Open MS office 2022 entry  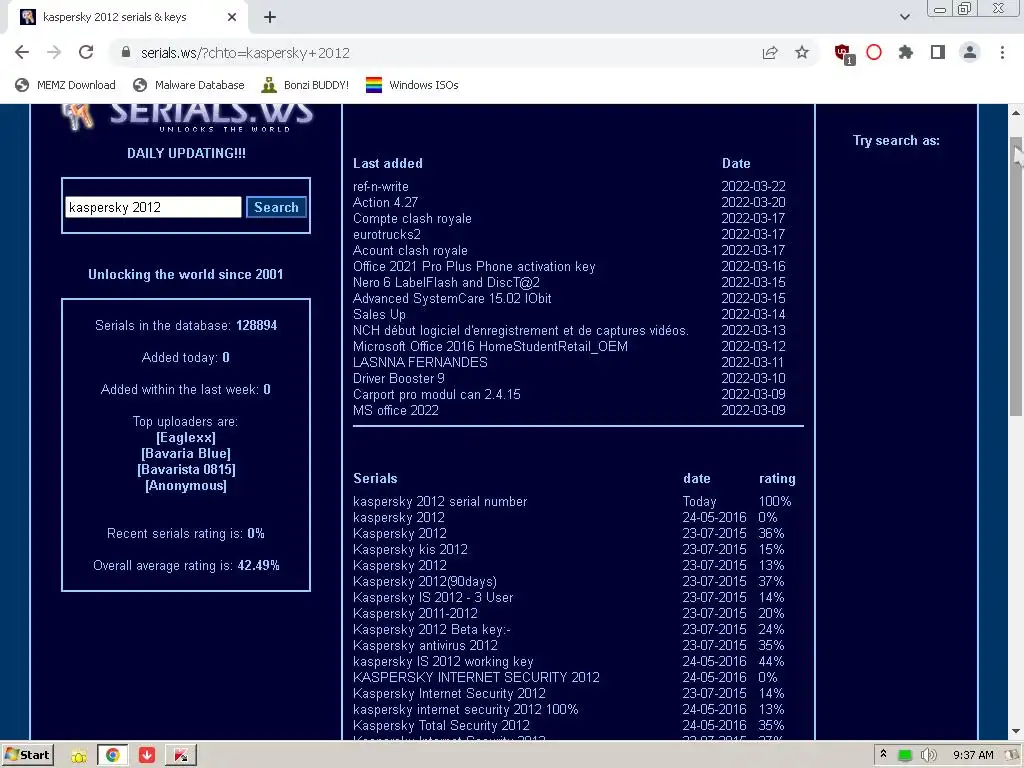[396, 411]
